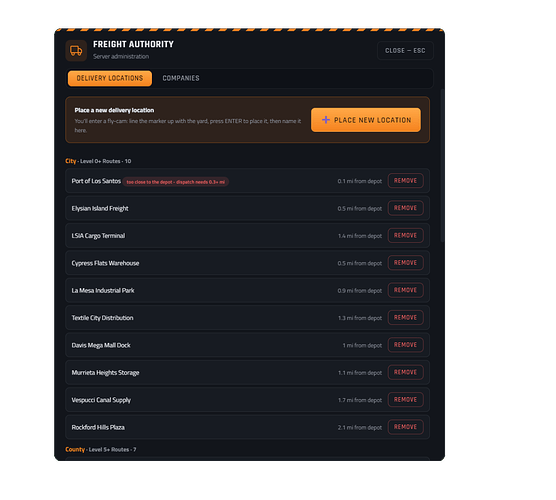Select the Elysian Island Freight name

pyautogui.click(x=100, y=208)
